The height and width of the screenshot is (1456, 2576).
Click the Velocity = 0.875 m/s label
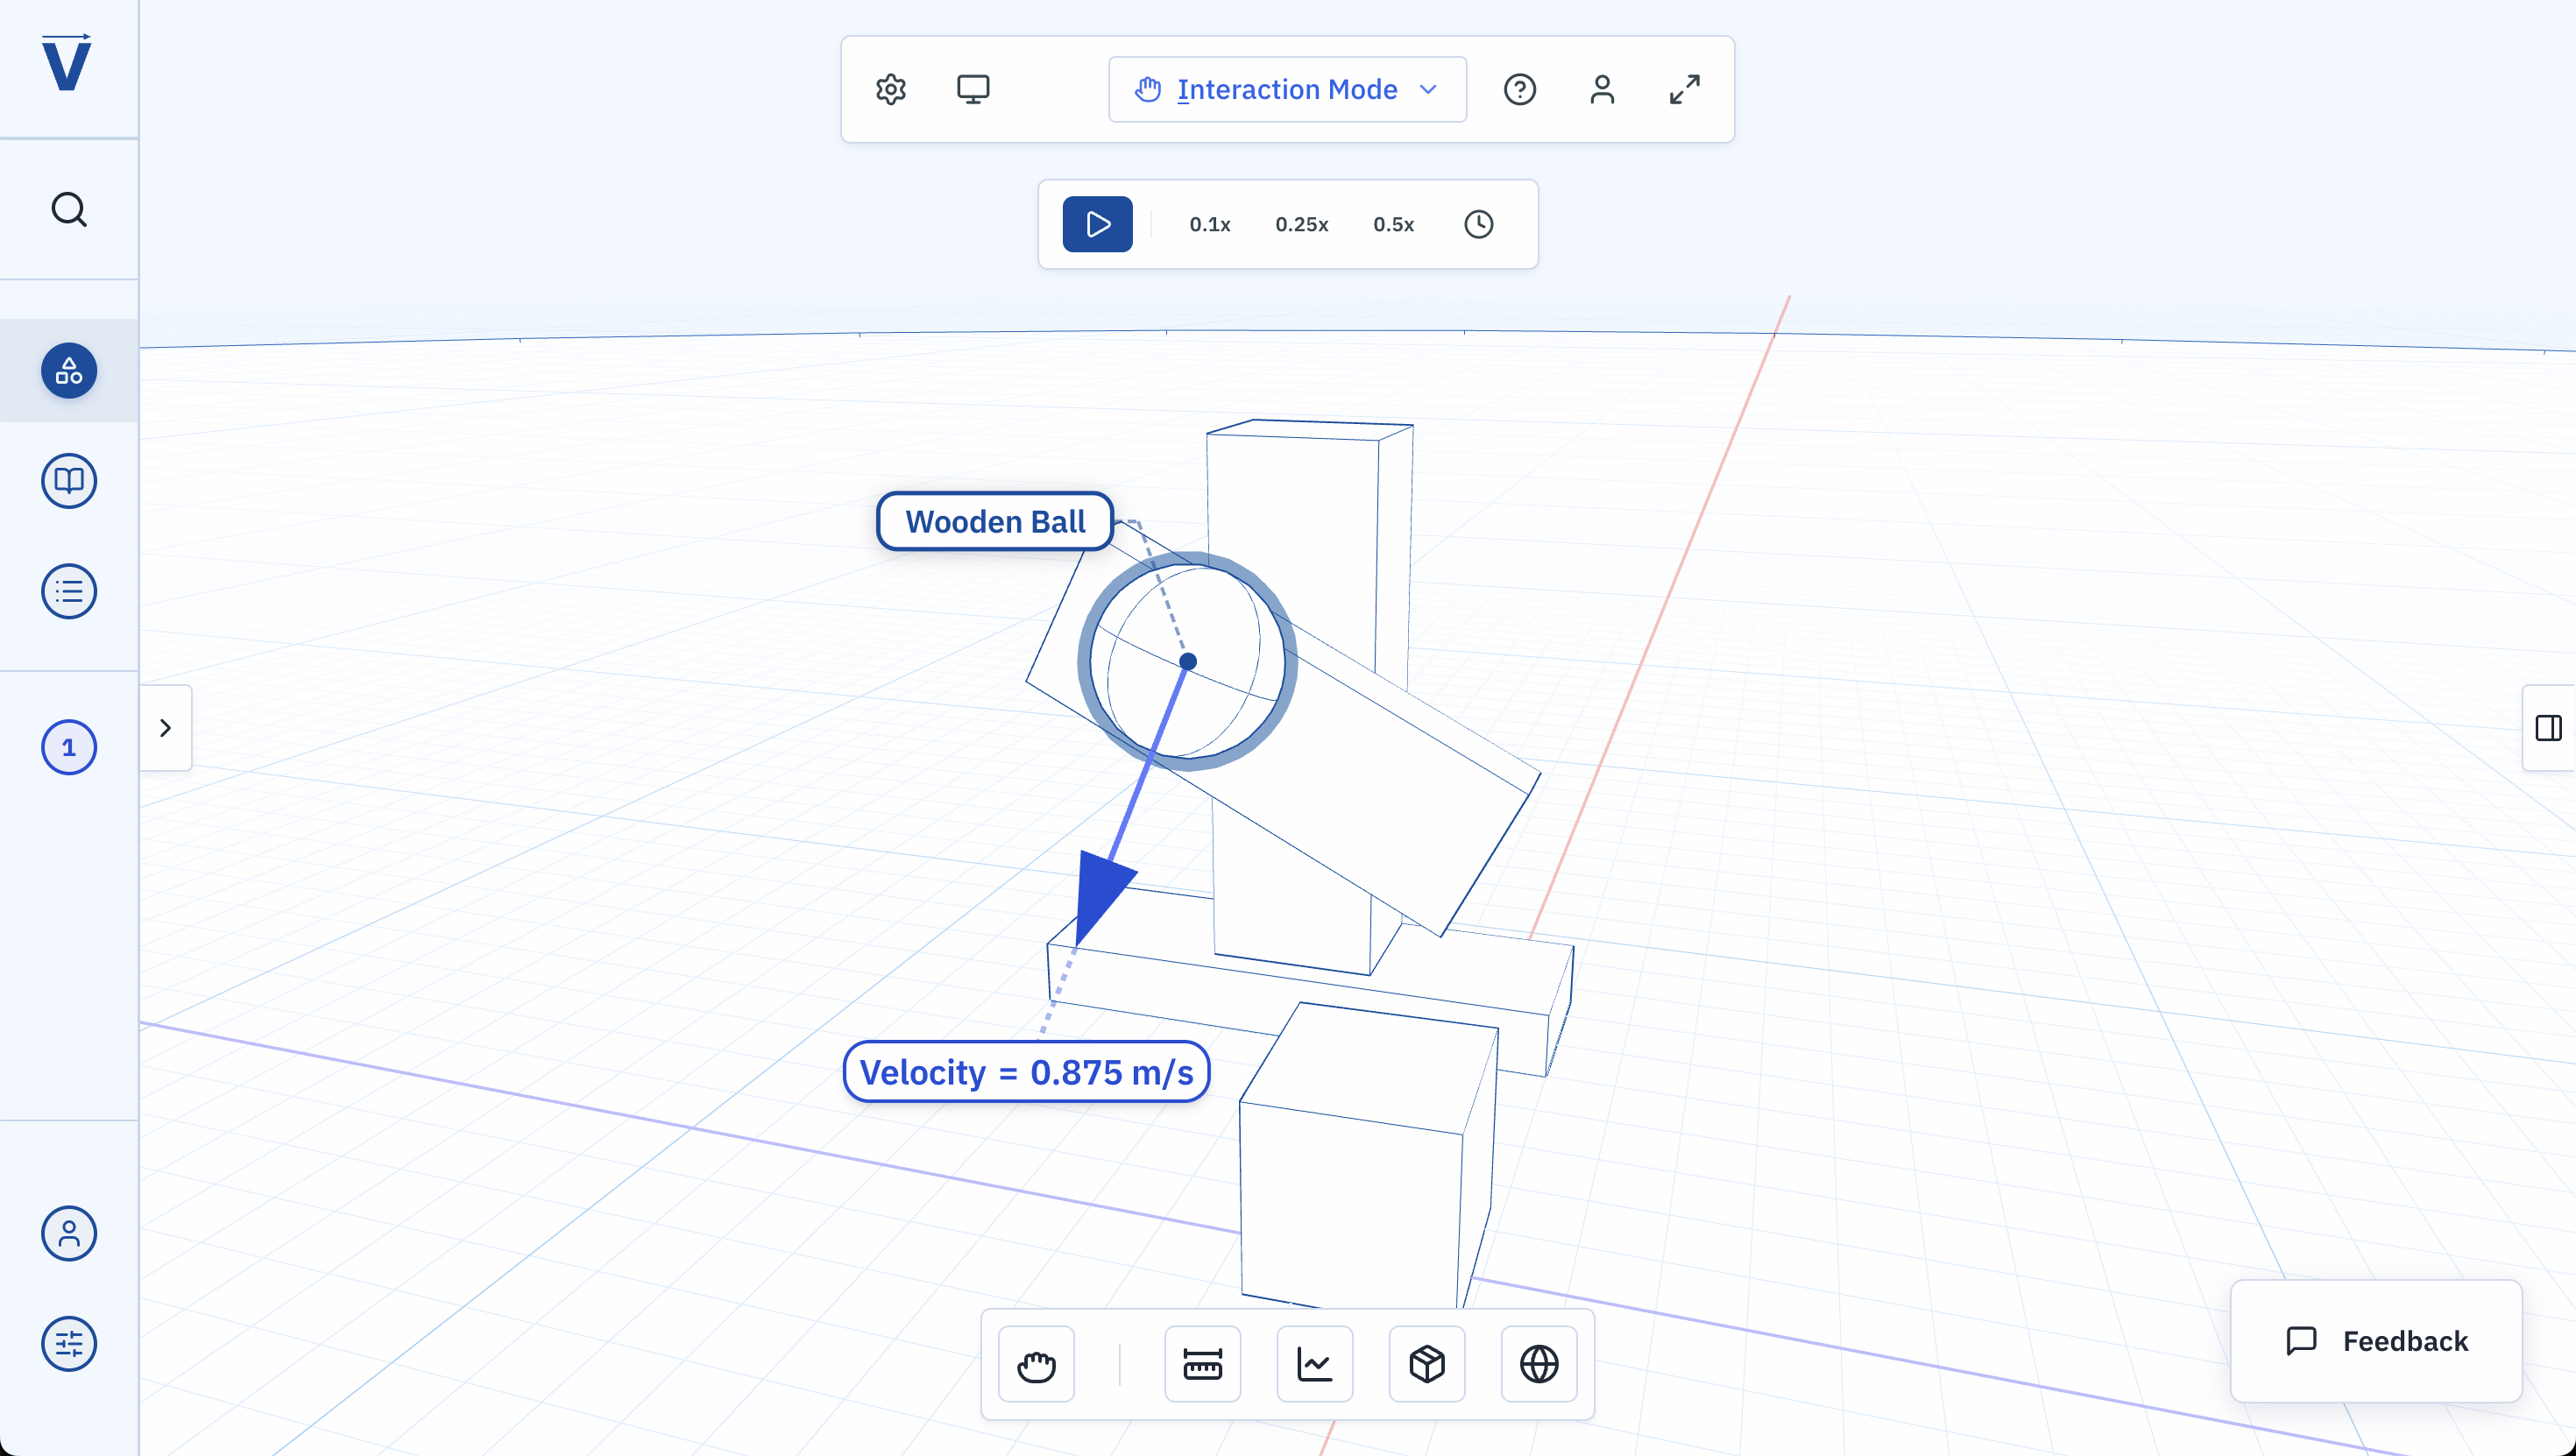1026,1072
